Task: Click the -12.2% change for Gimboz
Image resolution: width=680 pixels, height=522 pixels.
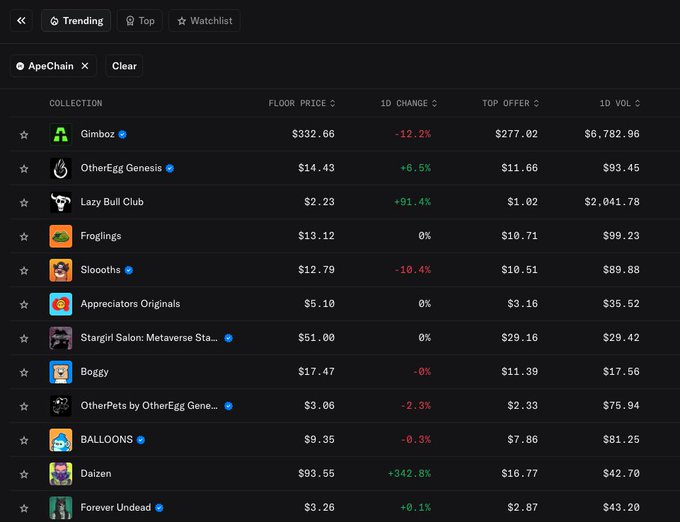Action: coord(412,134)
